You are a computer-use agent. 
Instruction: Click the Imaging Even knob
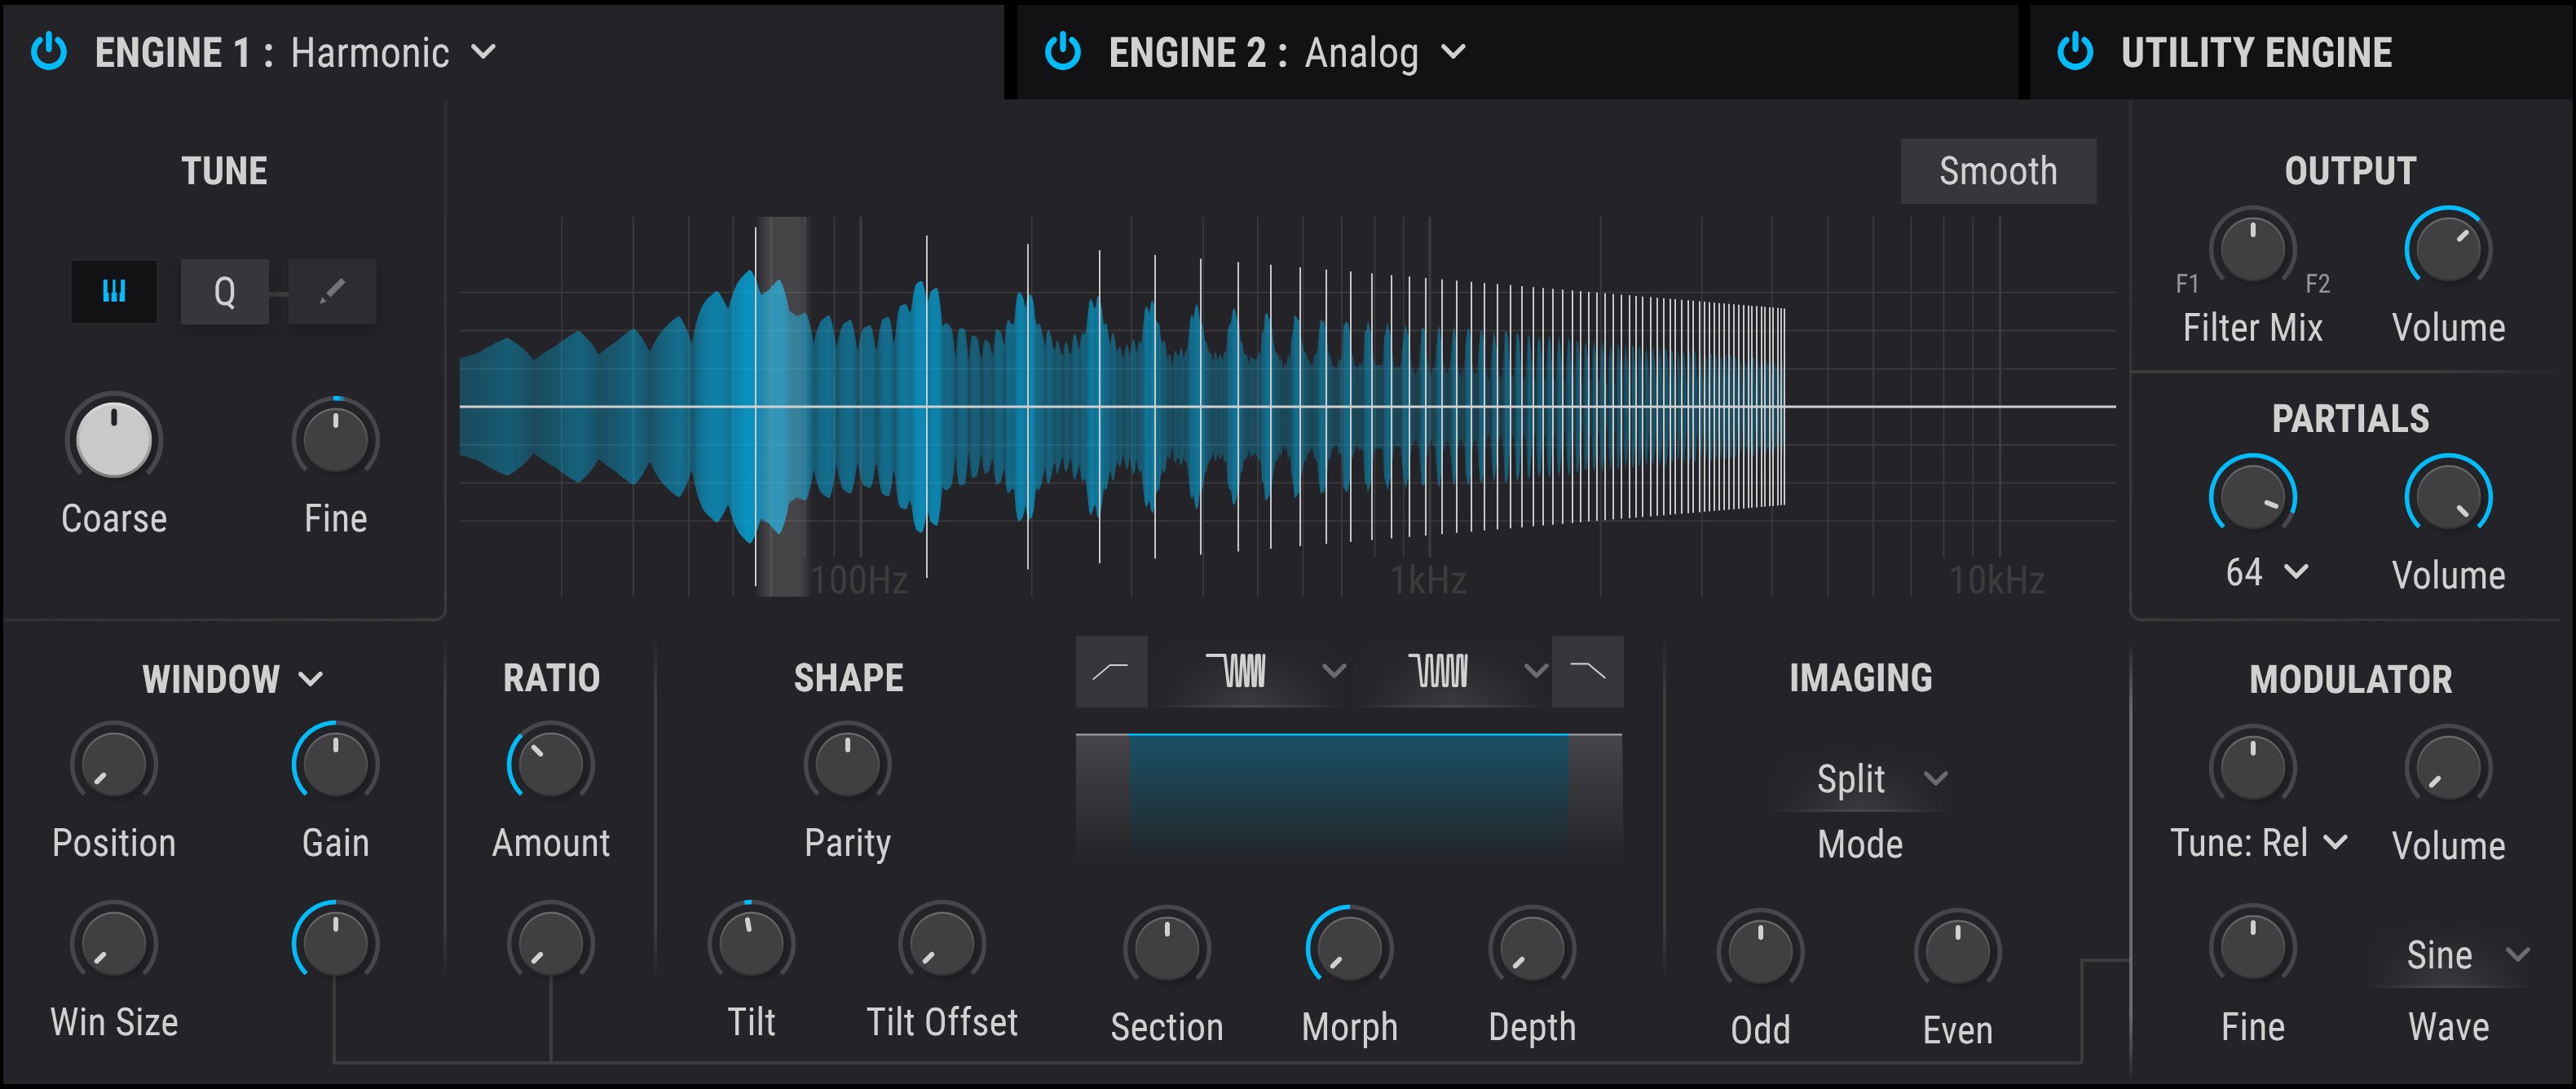1957,951
